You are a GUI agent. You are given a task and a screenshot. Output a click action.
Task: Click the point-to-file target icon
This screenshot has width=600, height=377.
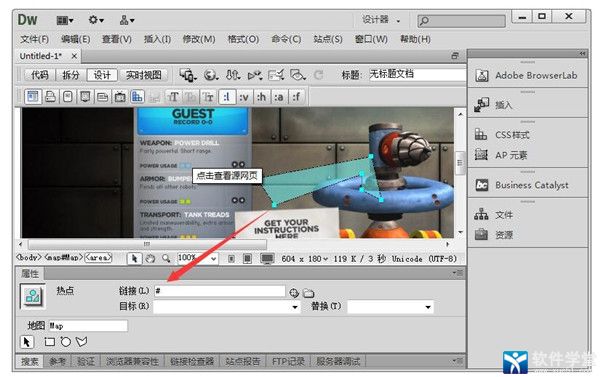coord(294,293)
